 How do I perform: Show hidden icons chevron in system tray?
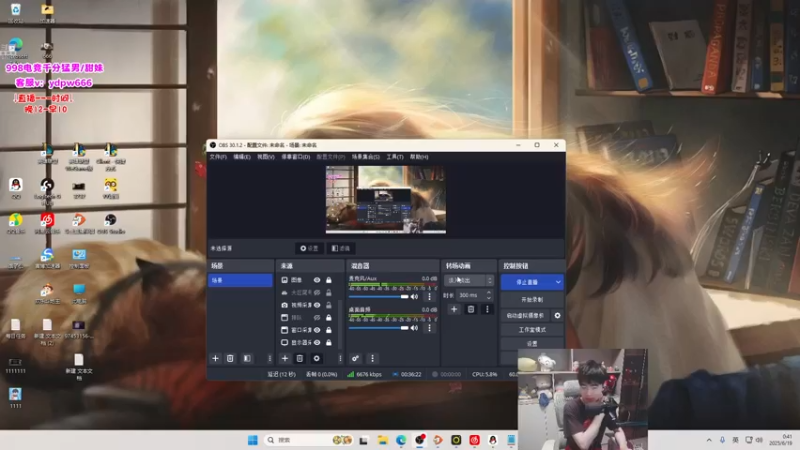click(709, 440)
